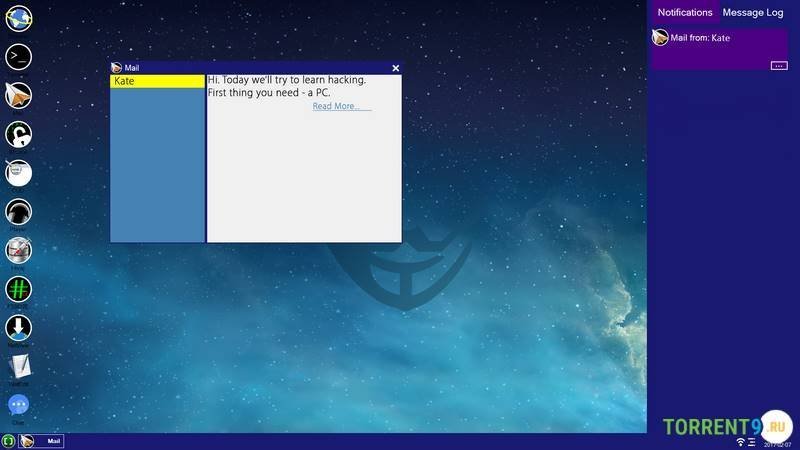Expand the notification with the ellipsis button

[778, 65]
